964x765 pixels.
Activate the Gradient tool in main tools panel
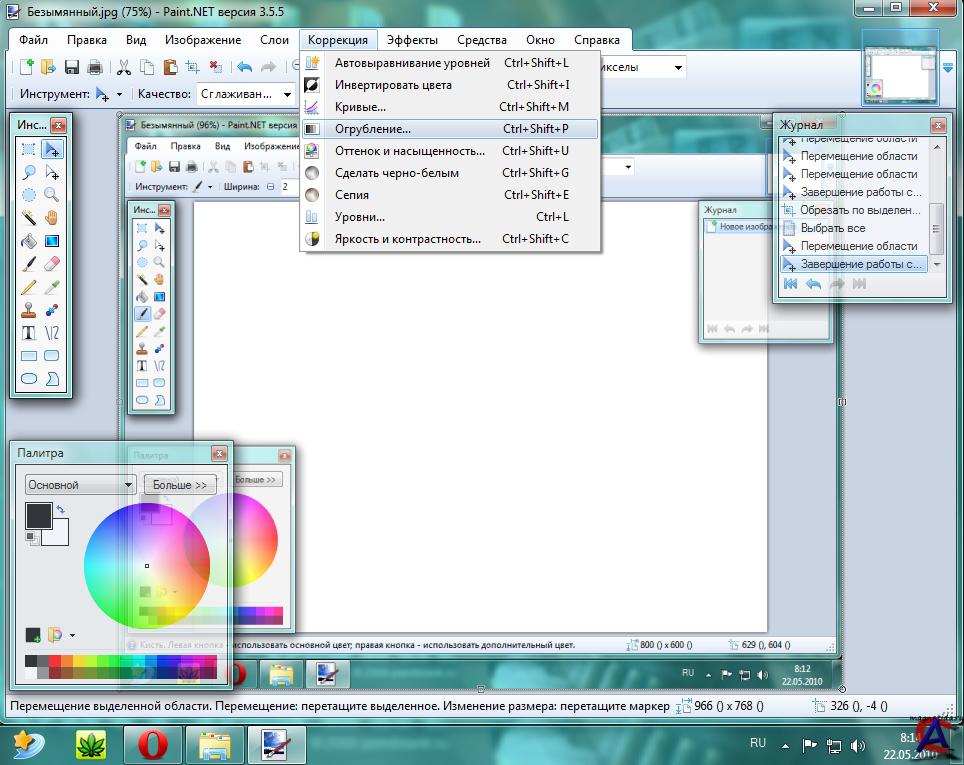click(51, 240)
